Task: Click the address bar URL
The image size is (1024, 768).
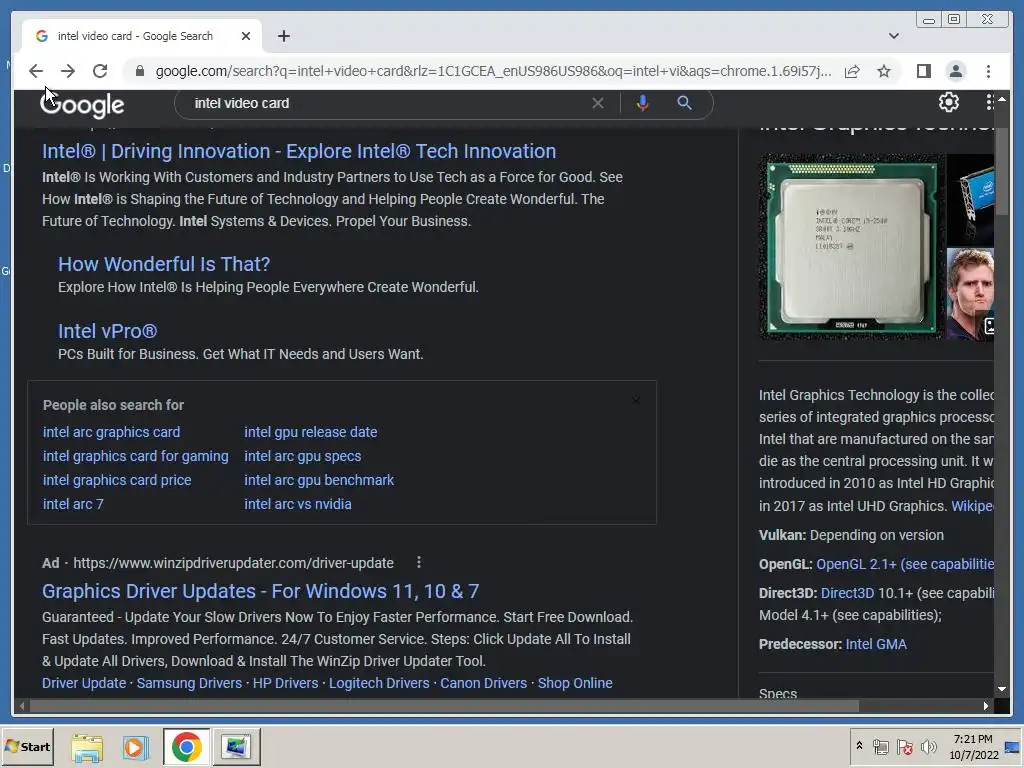Action: tap(493, 71)
